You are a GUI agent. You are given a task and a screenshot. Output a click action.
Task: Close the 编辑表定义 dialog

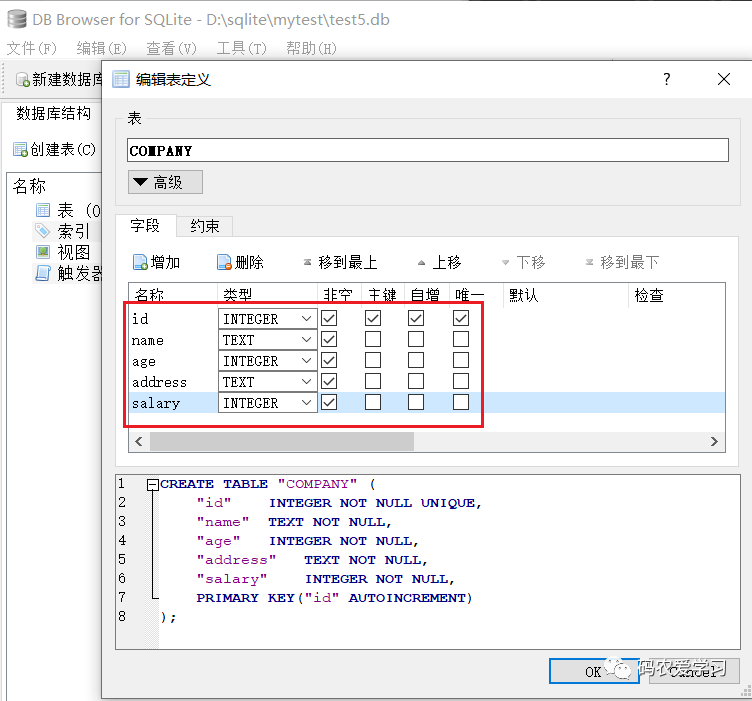[724, 79]
